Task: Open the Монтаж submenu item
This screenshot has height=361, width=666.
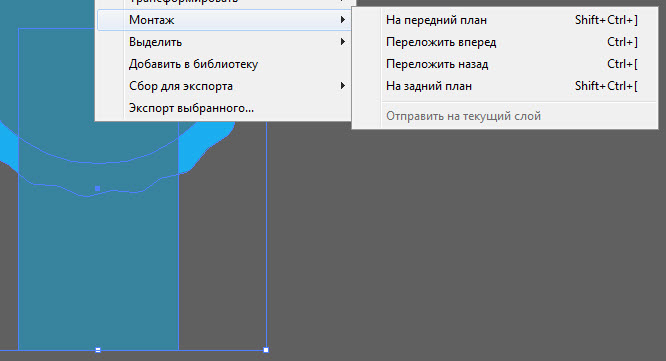Action: 224,20
